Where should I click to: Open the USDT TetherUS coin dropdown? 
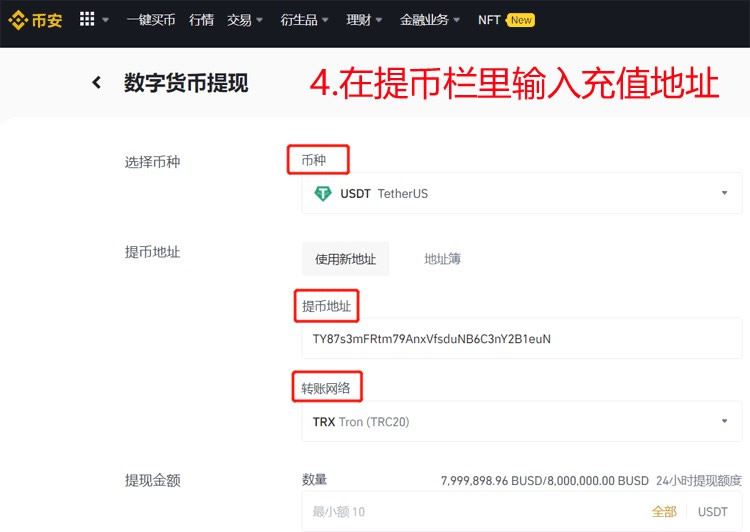[x=521, y=193]
